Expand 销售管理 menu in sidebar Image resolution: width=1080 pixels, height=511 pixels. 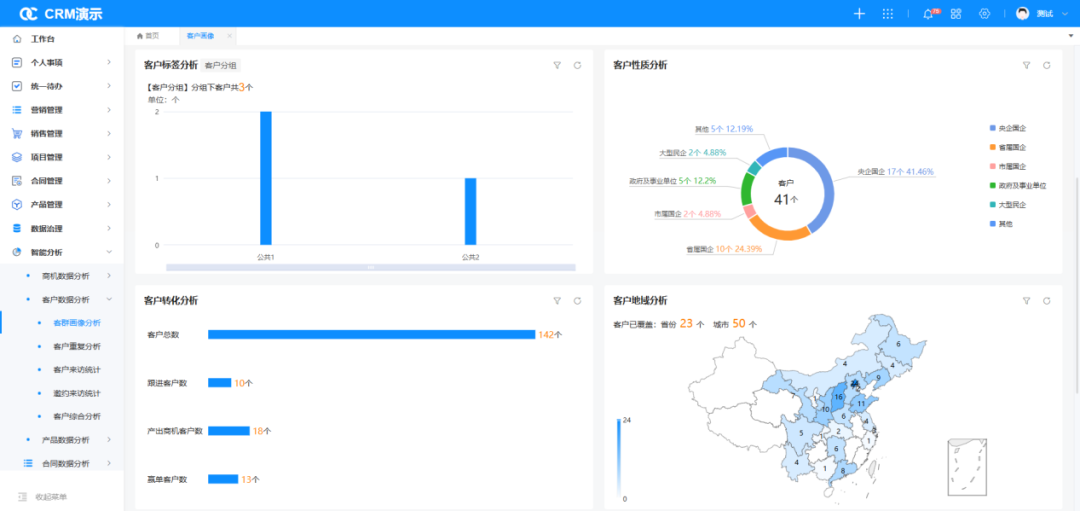tap(60, 133)
